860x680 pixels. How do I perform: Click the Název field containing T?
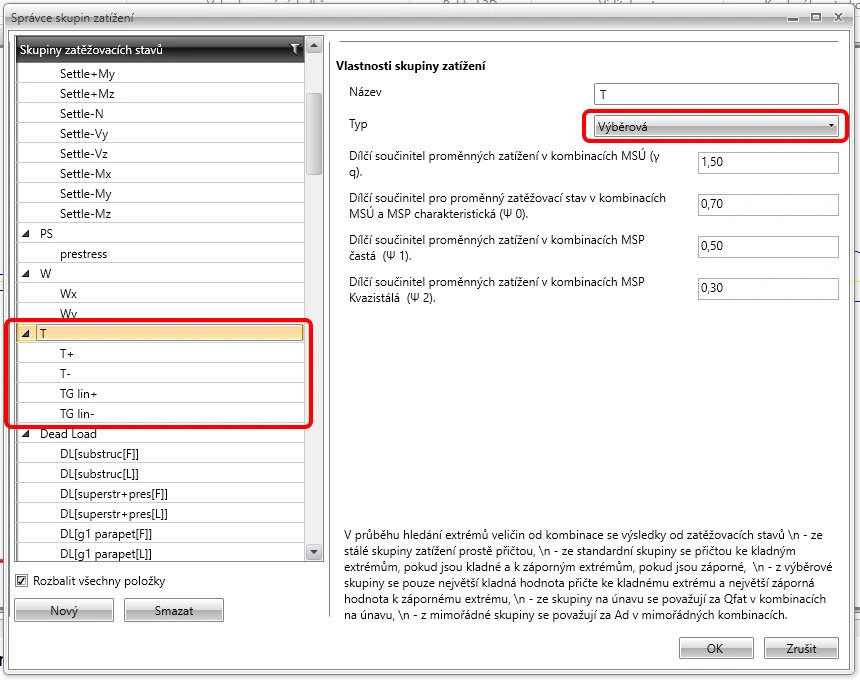tap(716, 94)
